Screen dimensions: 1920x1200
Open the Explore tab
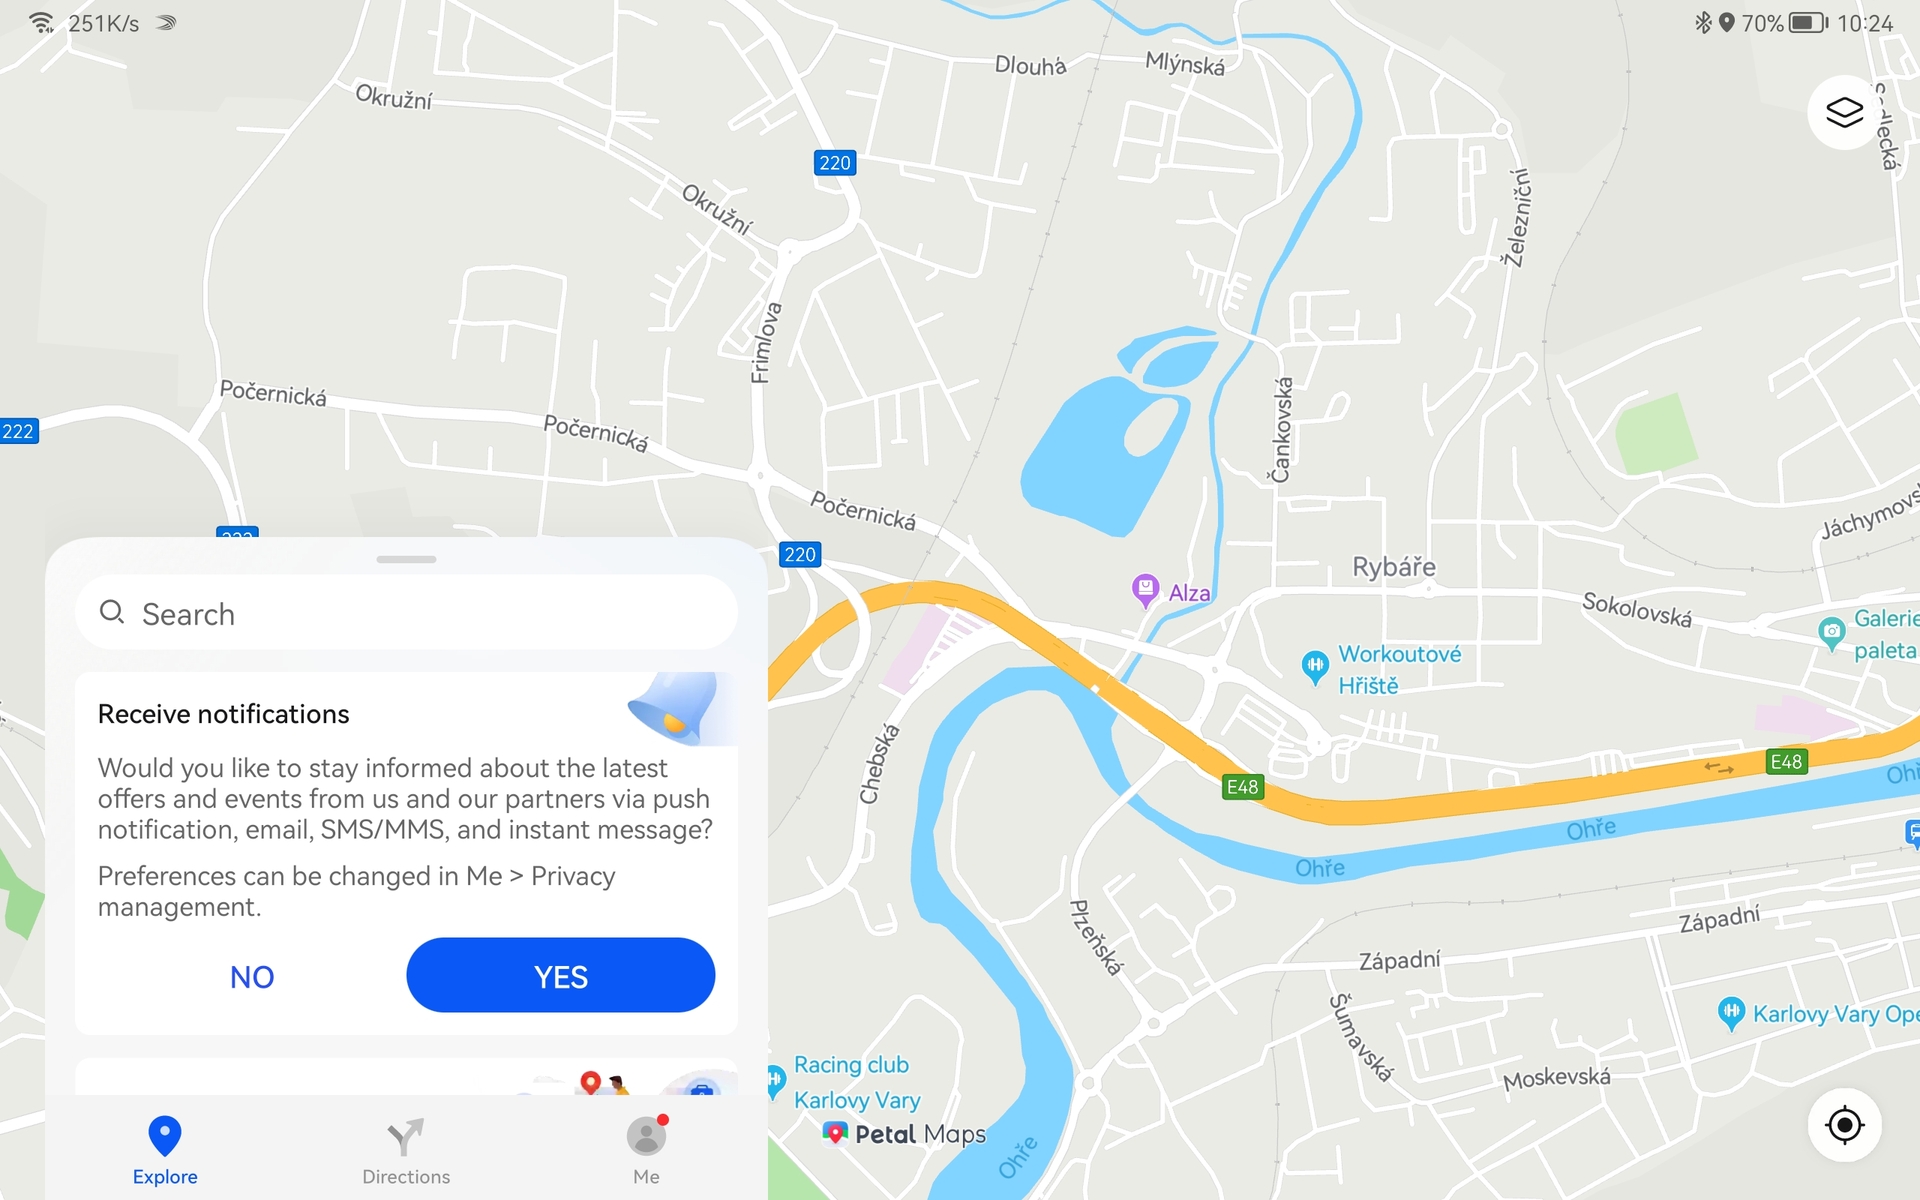[x=165, y=1150]
